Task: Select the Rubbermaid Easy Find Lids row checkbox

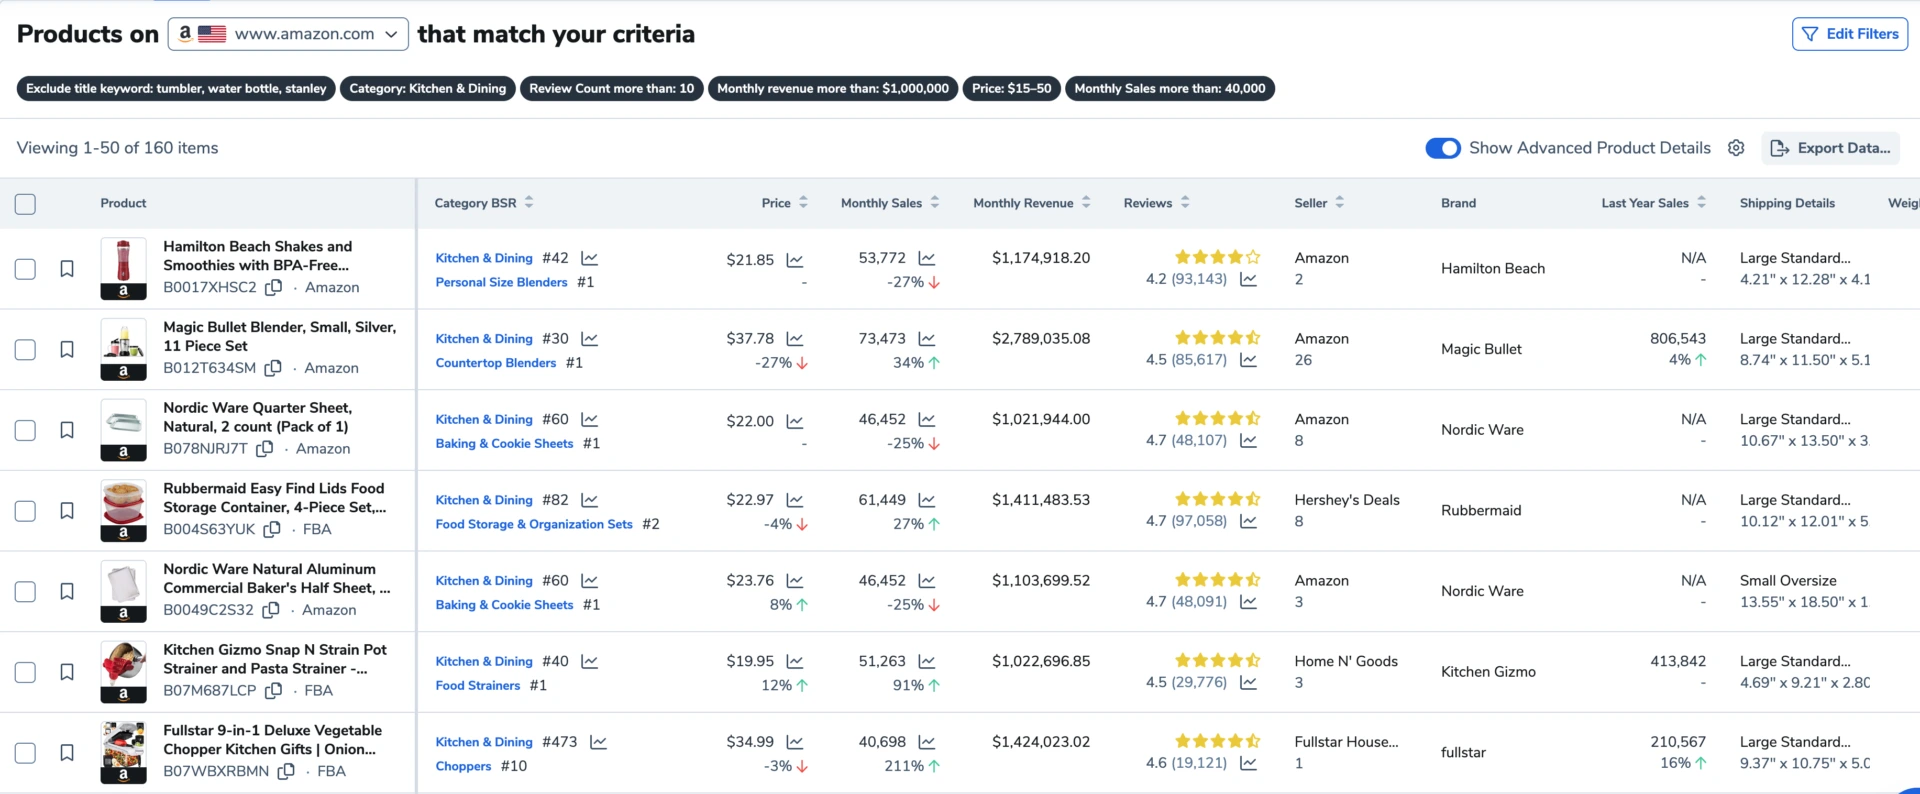Action: tap(25, 511)
